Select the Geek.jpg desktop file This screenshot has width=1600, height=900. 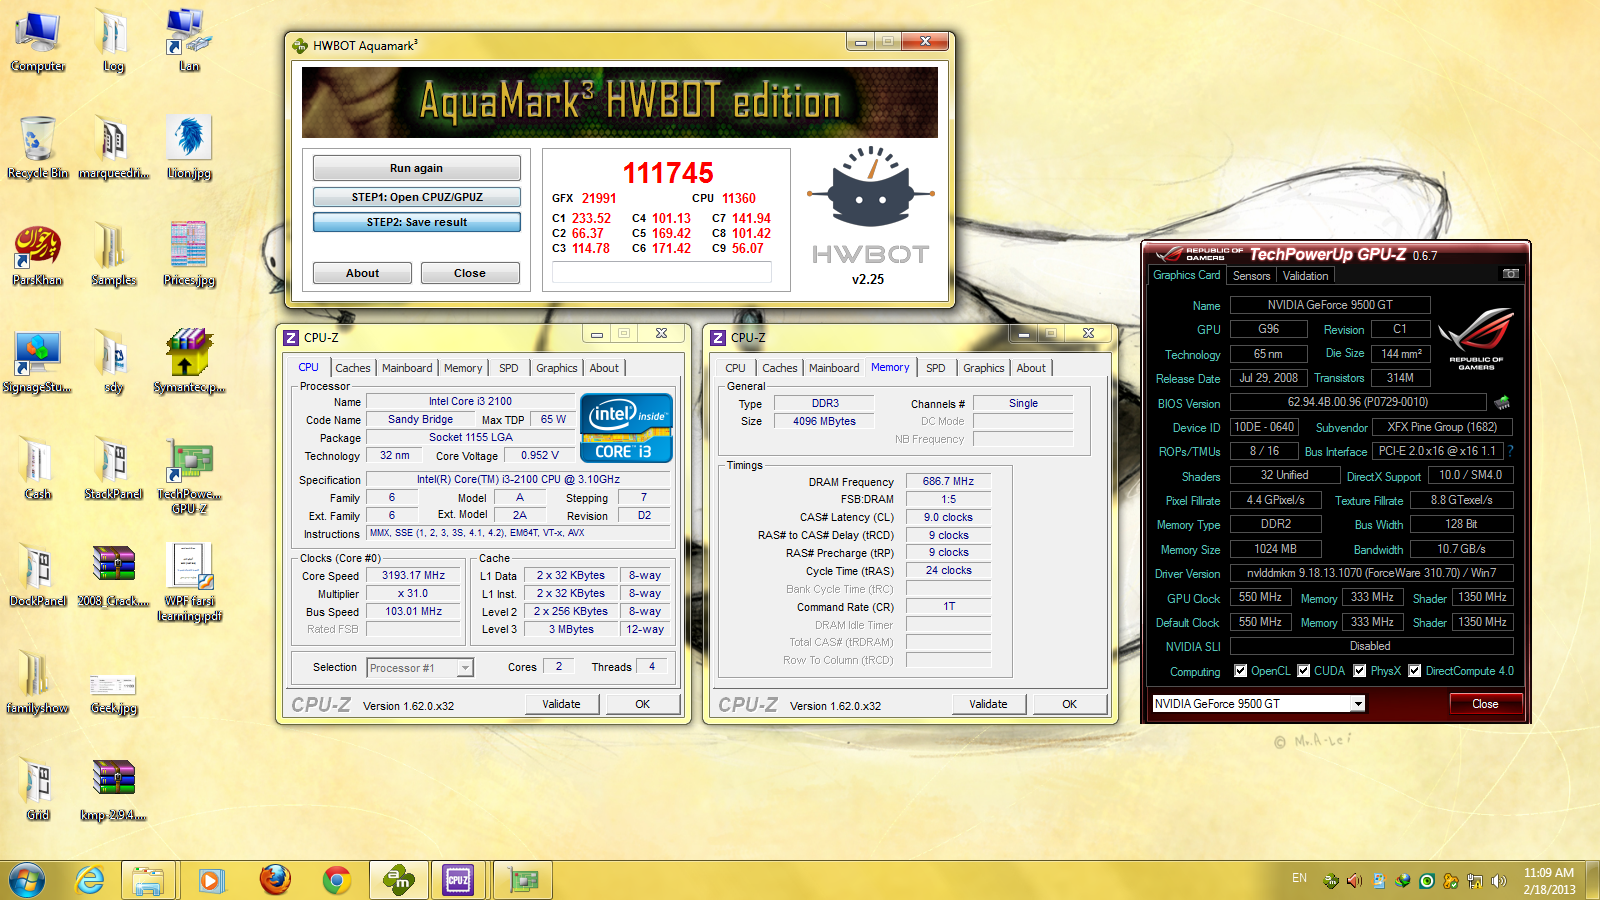click(114, 692)
